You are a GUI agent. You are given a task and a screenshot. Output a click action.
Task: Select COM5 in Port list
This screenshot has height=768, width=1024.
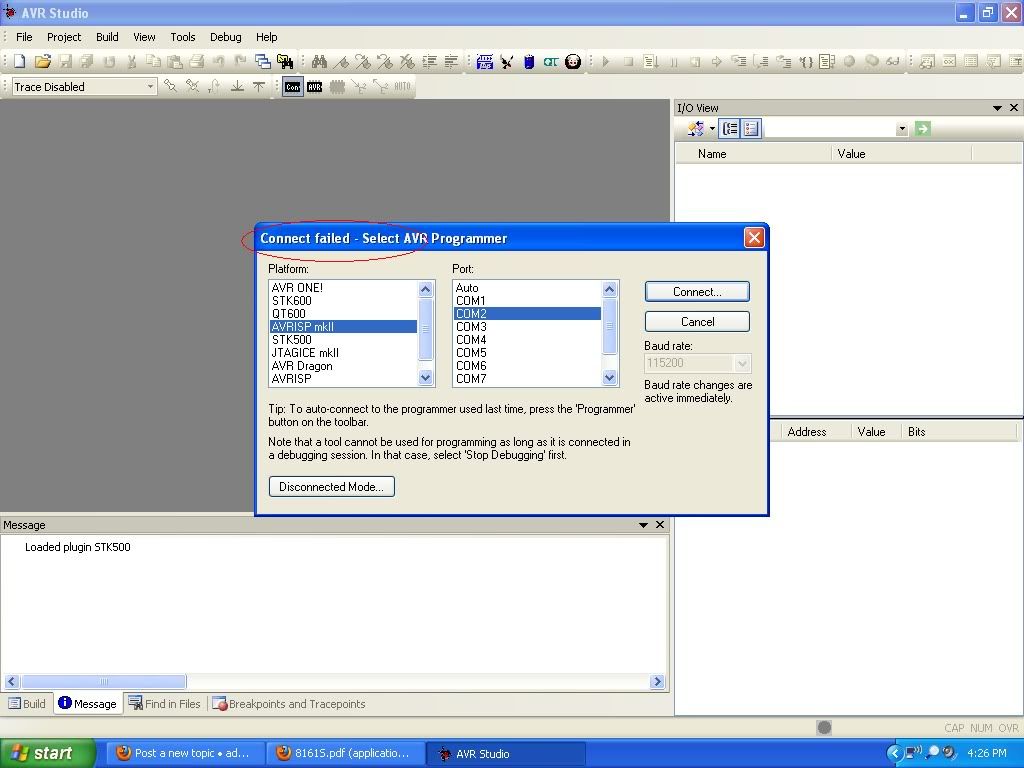(x=527, y=353)
